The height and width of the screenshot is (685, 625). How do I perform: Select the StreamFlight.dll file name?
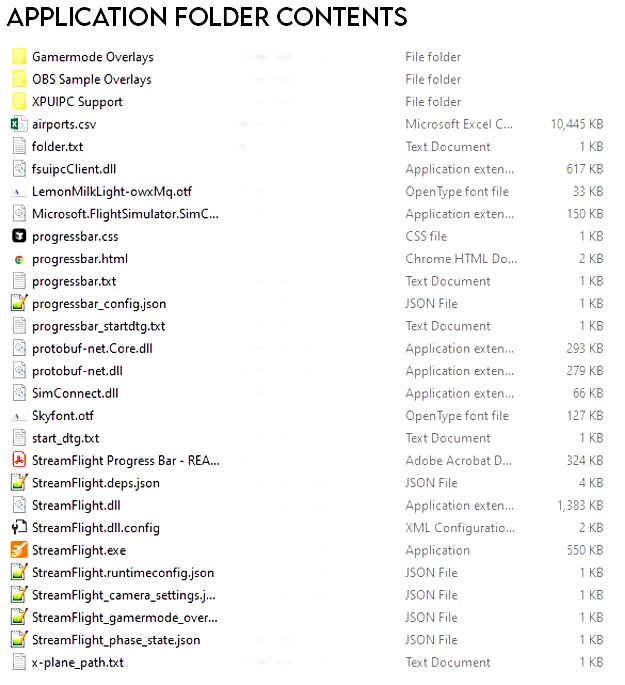tap(76, 505)
